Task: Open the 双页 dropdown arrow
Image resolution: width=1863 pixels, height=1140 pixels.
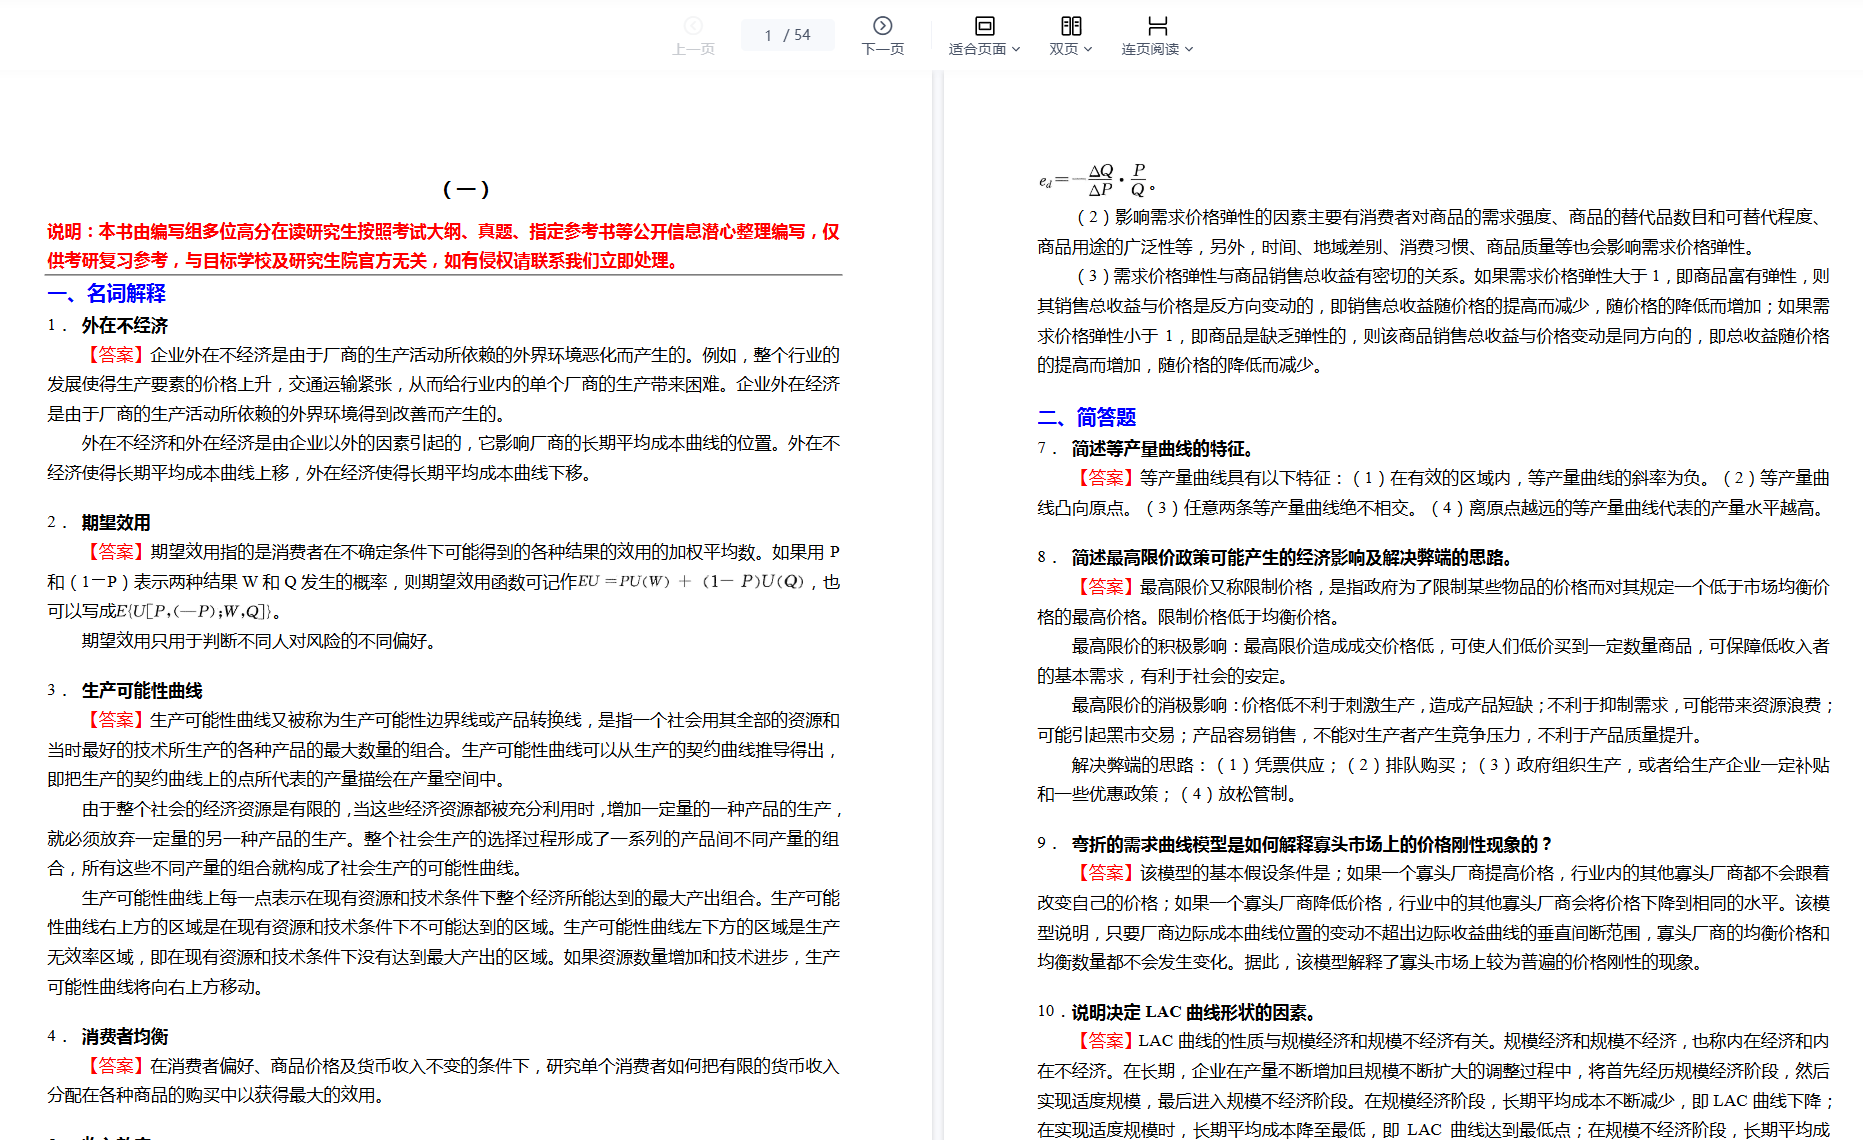Action: coord(1088,49)
